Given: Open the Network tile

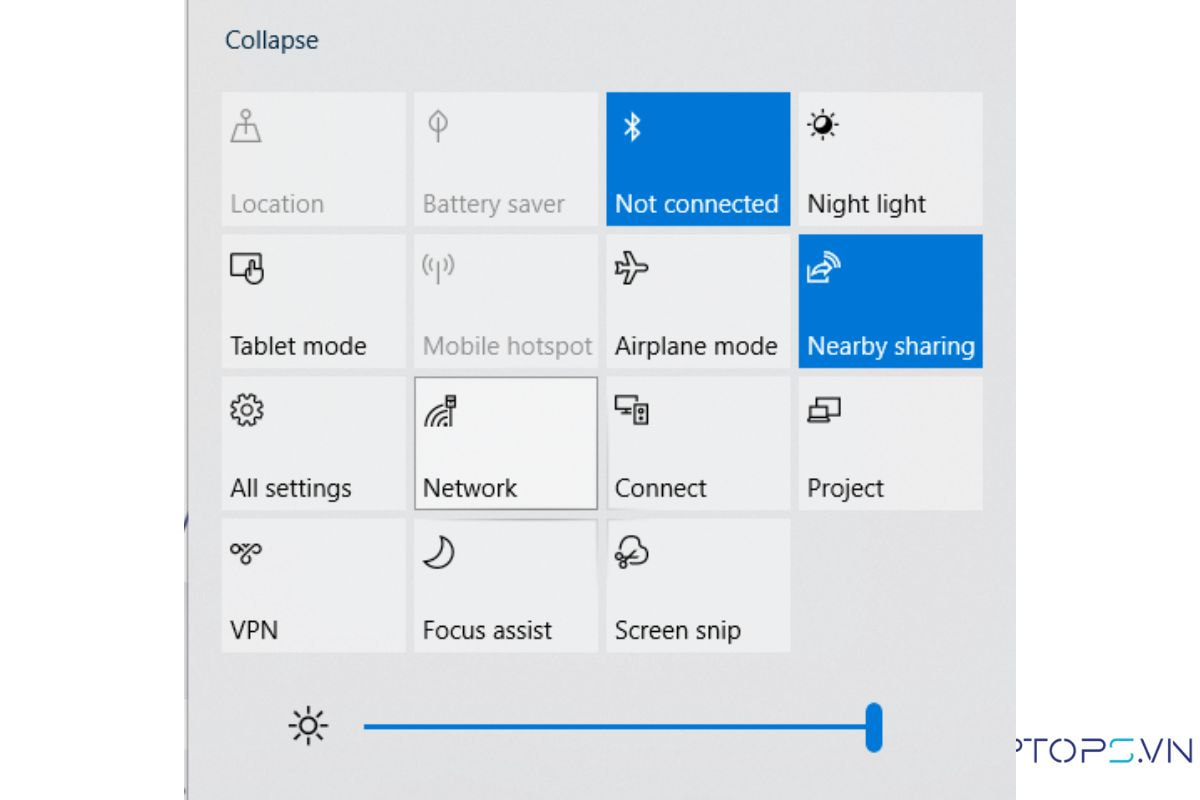Looking at the screenshot, I should tap(505, 443).
